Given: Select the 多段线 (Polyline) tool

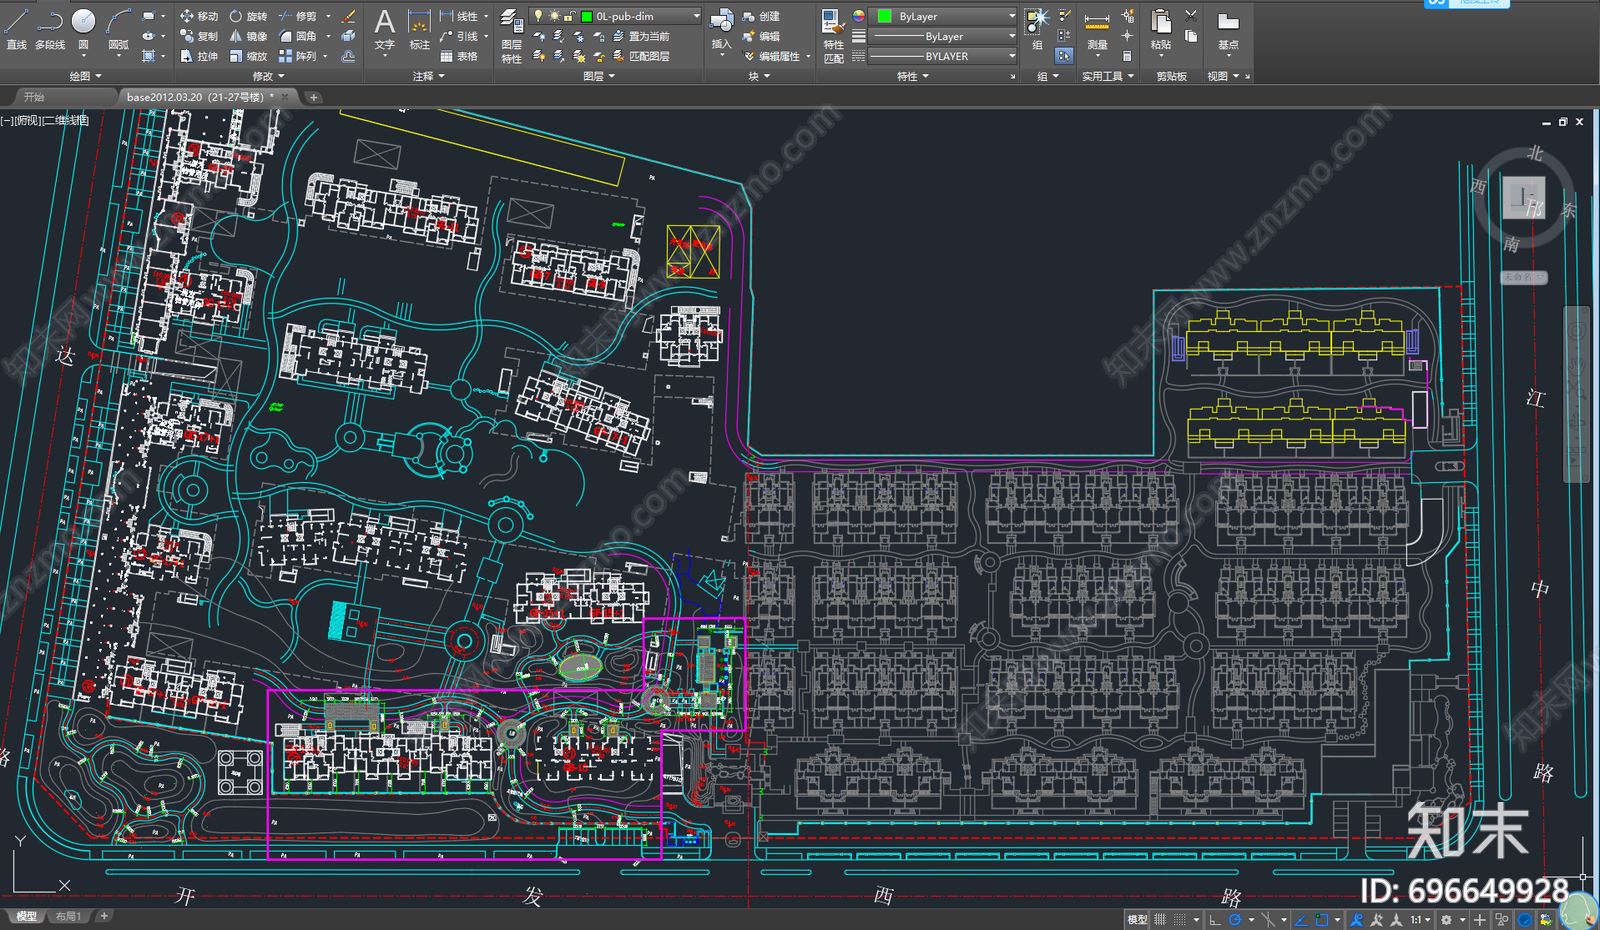Looking at the screenshot, I should point(50,29).
